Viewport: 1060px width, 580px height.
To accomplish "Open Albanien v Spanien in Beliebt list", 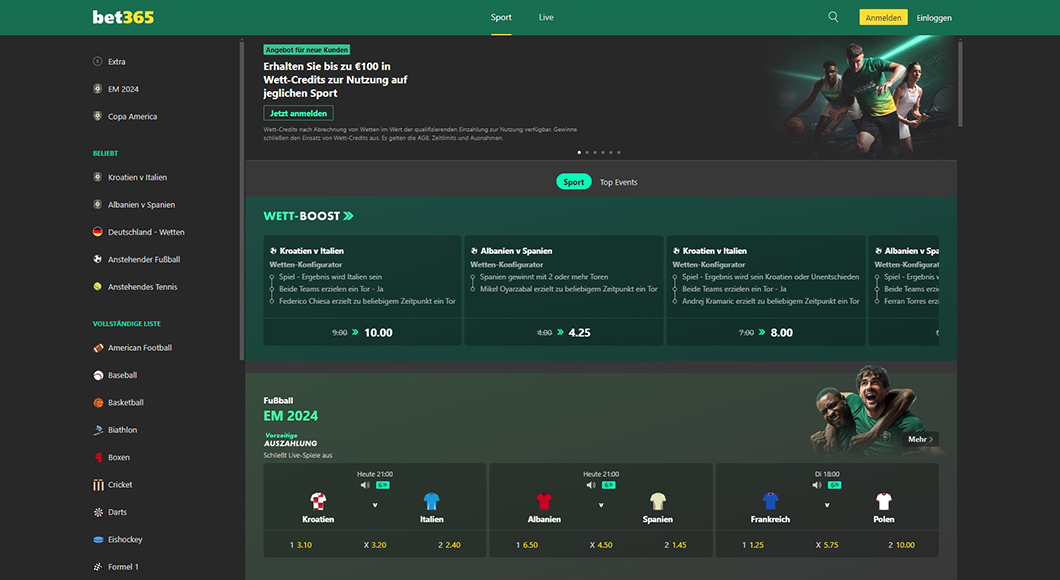I will (141, 204).
